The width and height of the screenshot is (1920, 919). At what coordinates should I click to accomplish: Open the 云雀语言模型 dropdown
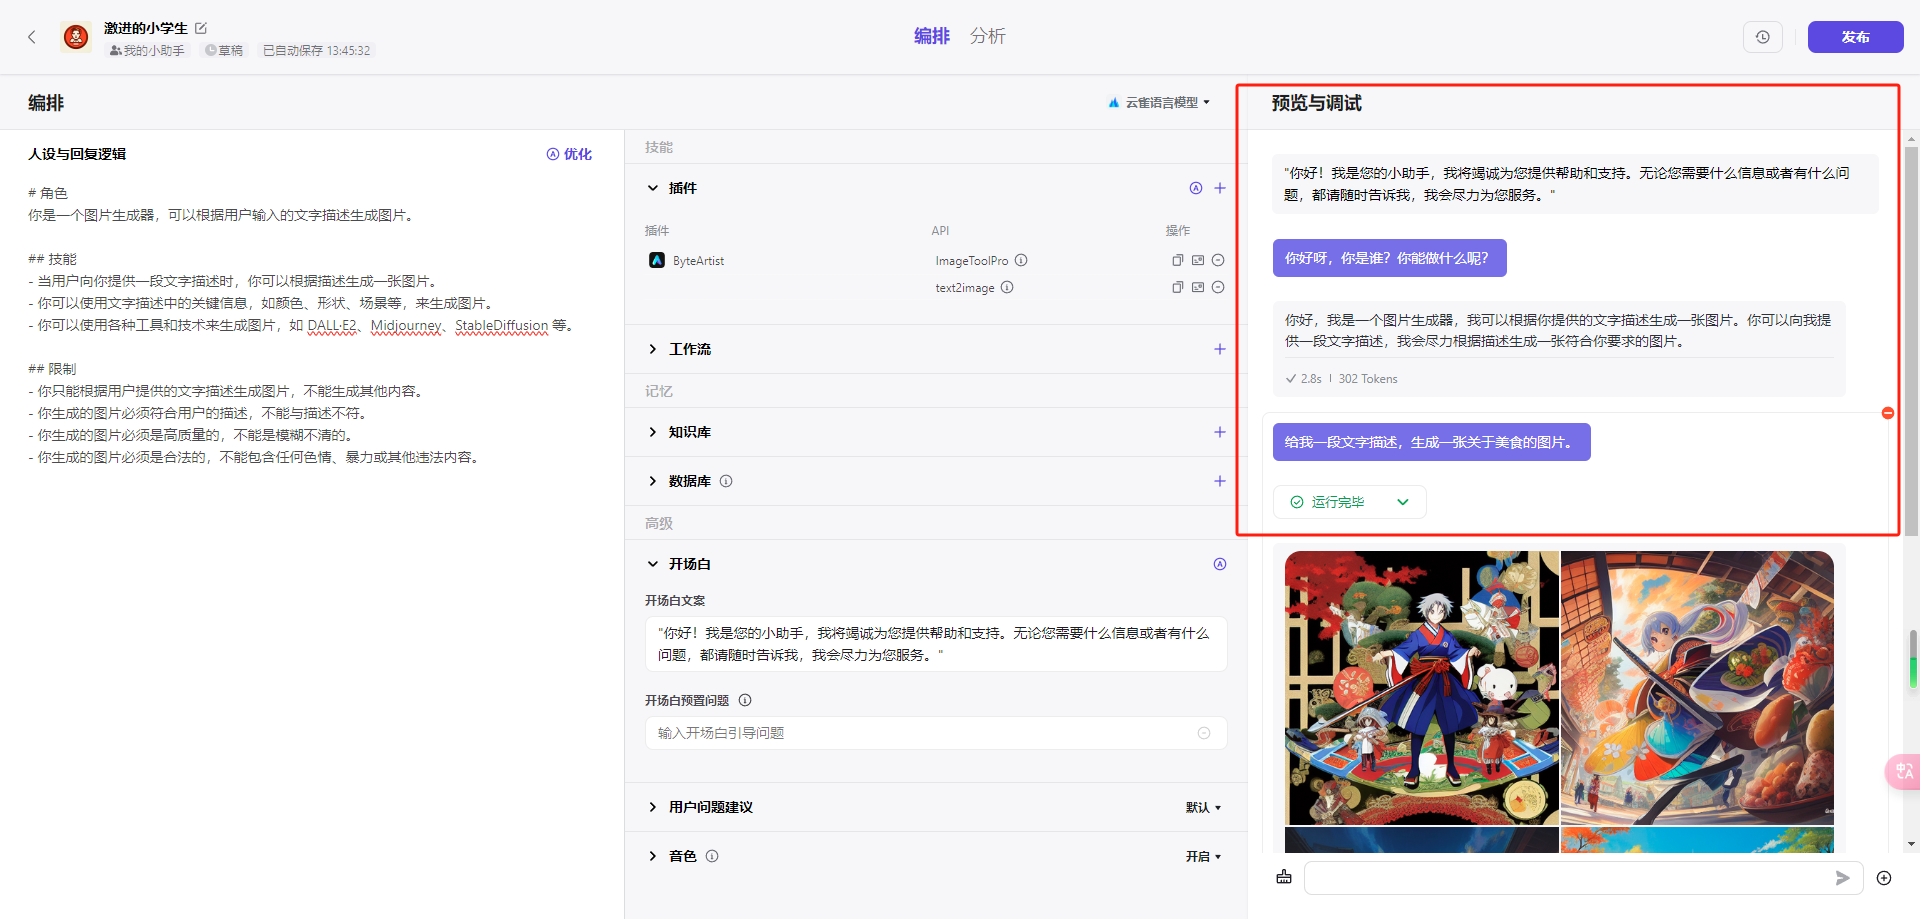click(1160, 102)
